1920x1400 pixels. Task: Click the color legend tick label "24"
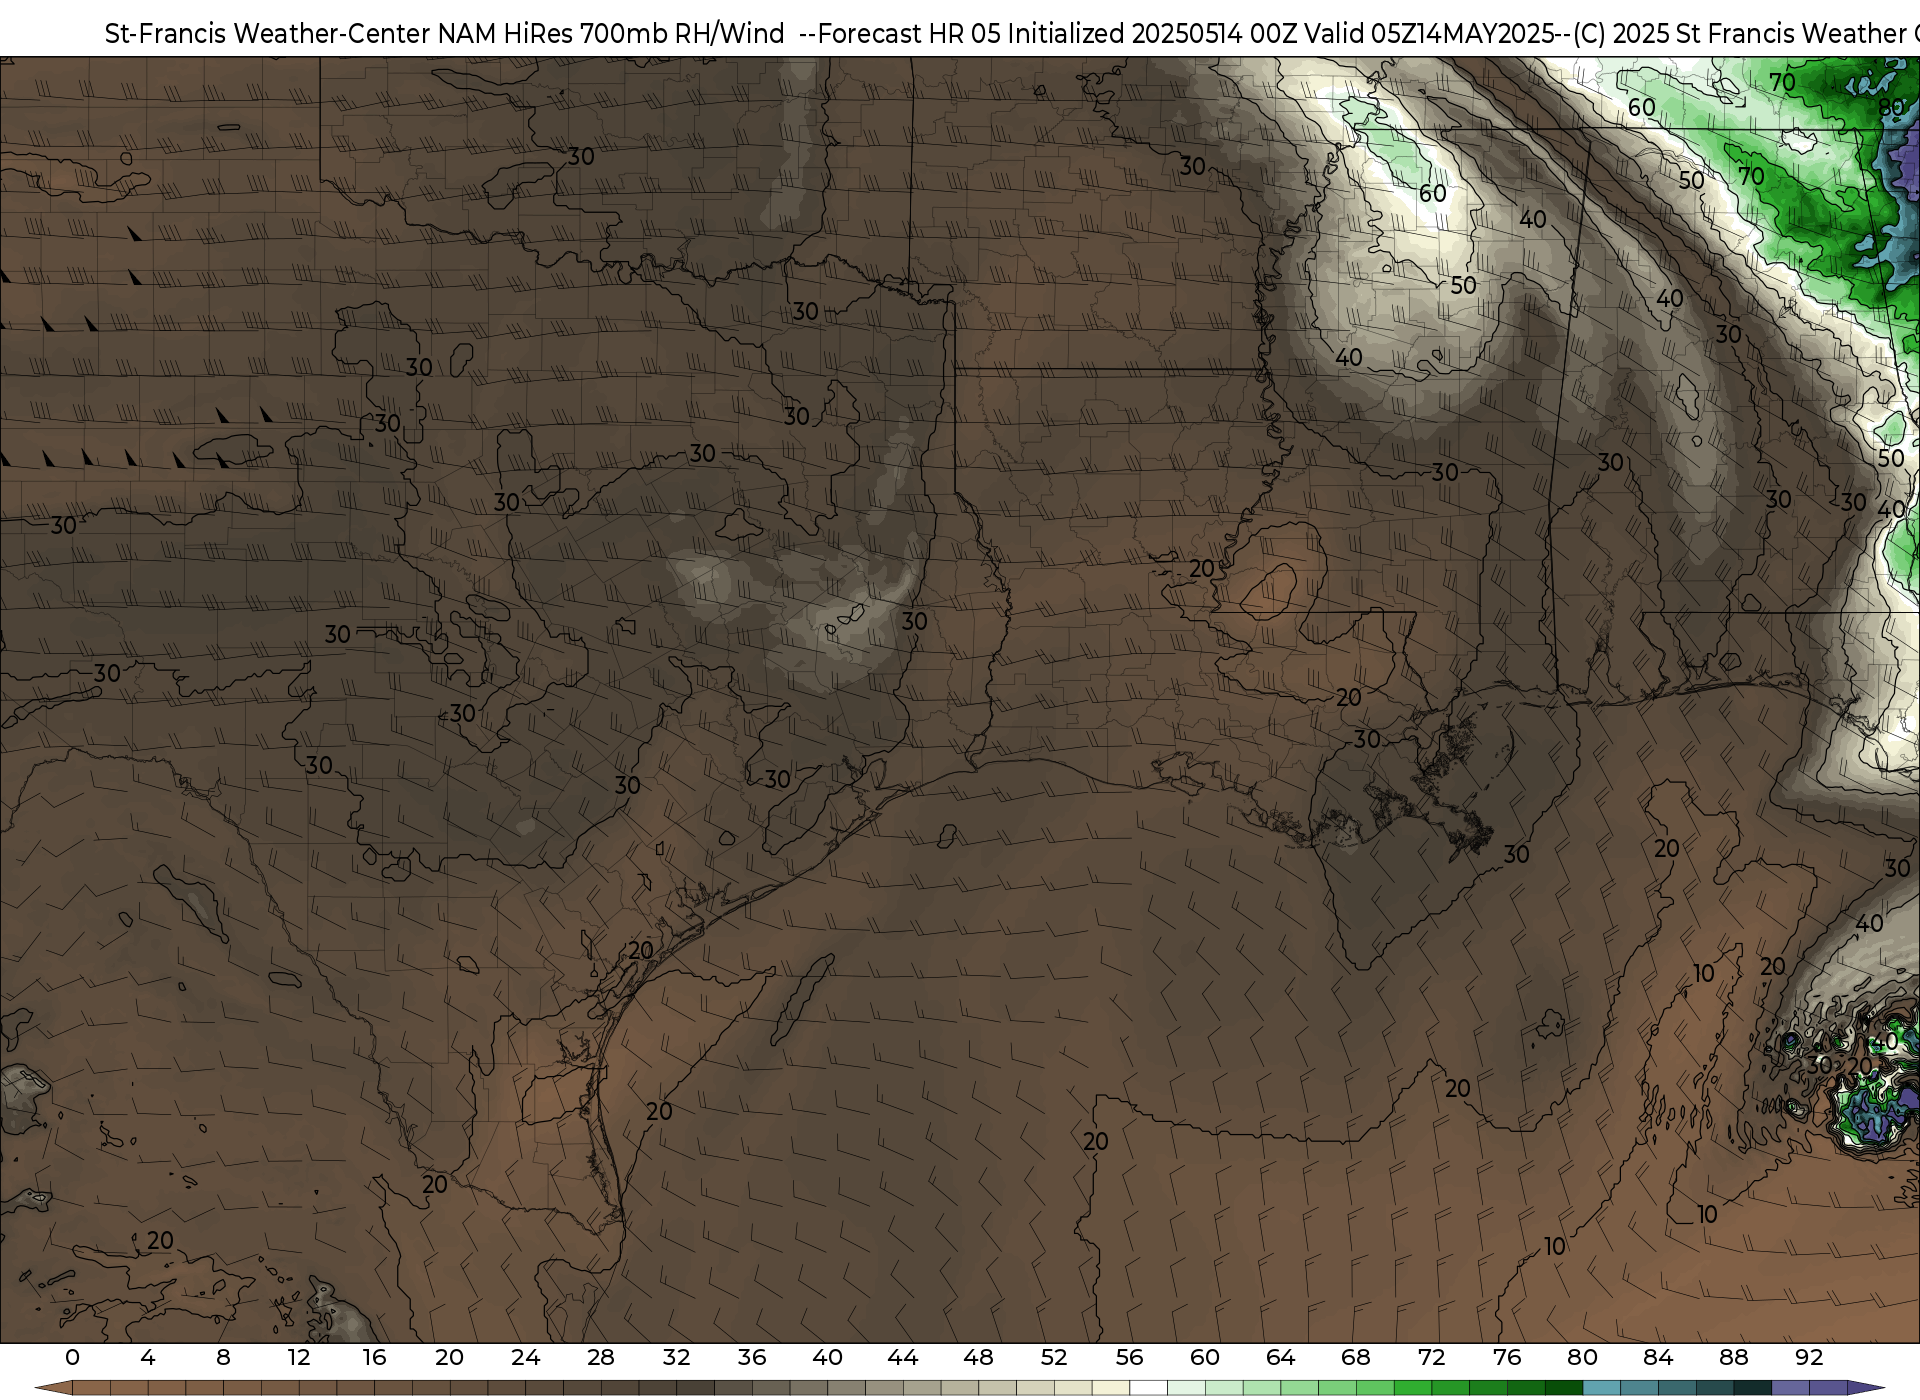pos(525,1357)
